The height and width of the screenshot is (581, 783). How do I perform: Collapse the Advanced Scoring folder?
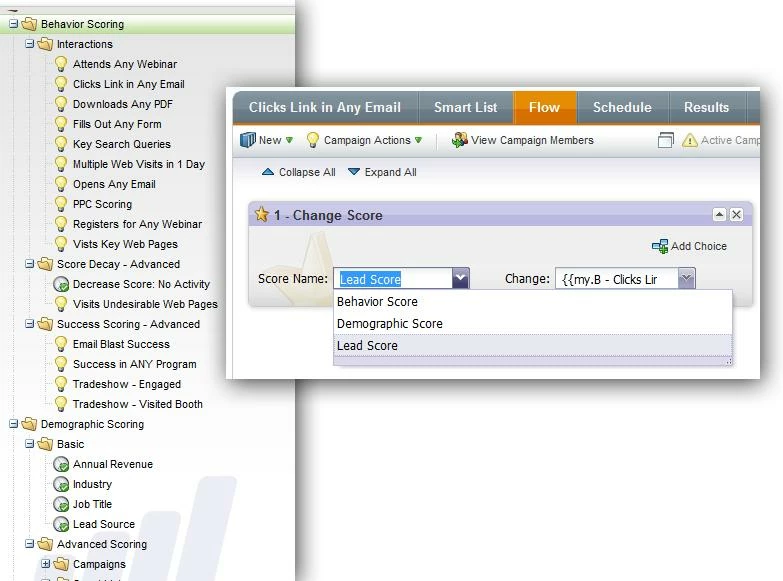point(29,544)
